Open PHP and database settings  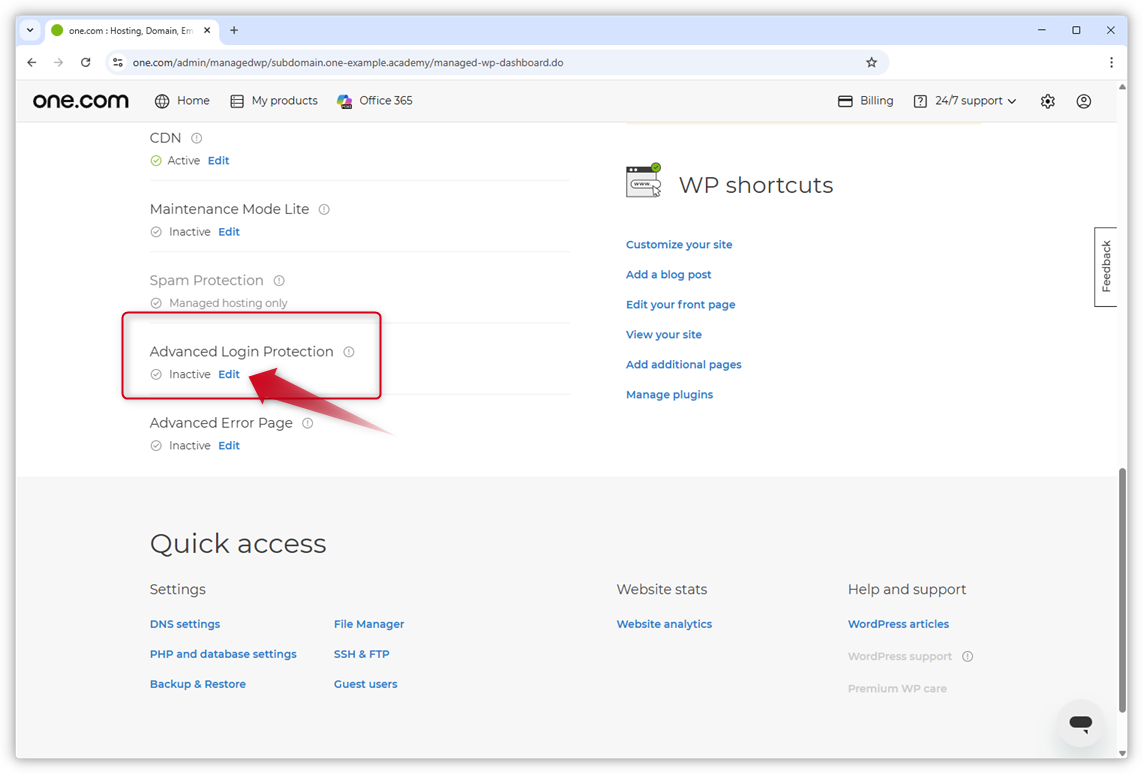click(223, 654)
